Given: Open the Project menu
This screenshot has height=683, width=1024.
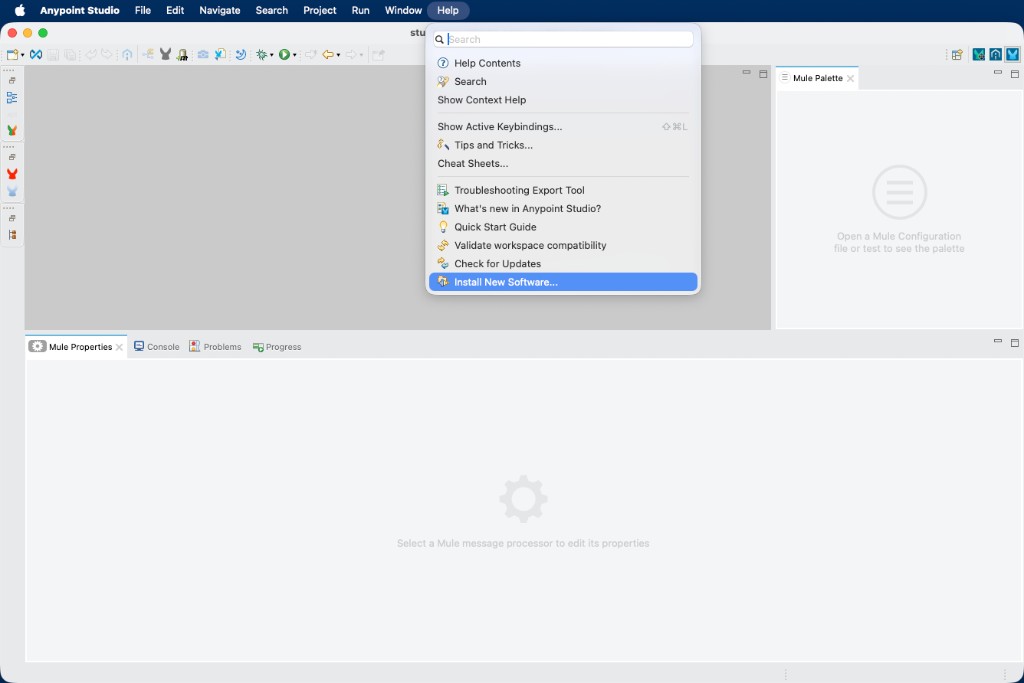Looking at the screenshot, I should (x=319, y=10).
